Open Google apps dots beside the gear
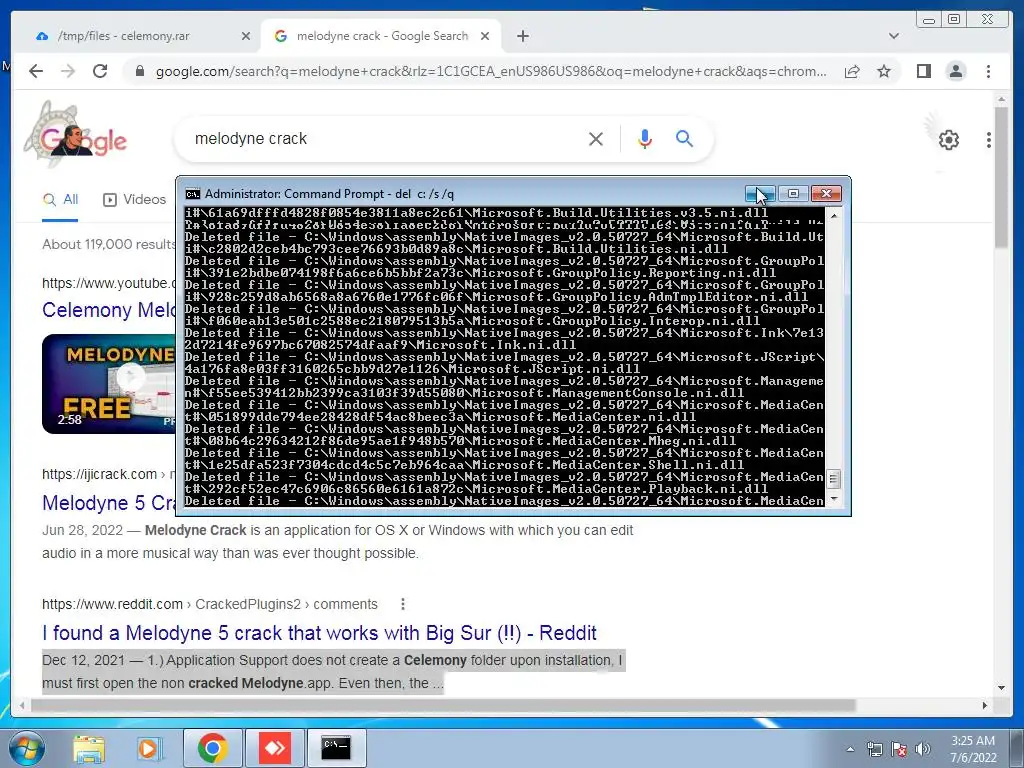The height and width of the screenshot is (768, 1024). tap(989, 139)
